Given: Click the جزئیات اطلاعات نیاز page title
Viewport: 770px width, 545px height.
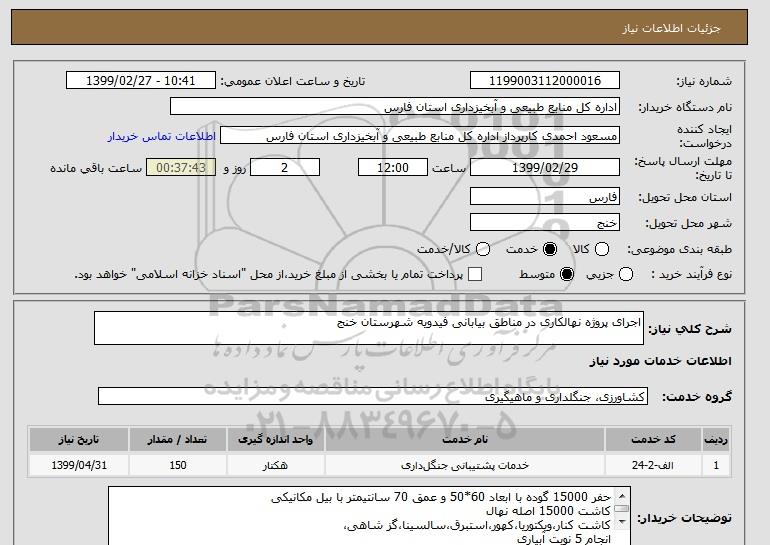Looking at the screenshot, I should (x=672, y=28).
